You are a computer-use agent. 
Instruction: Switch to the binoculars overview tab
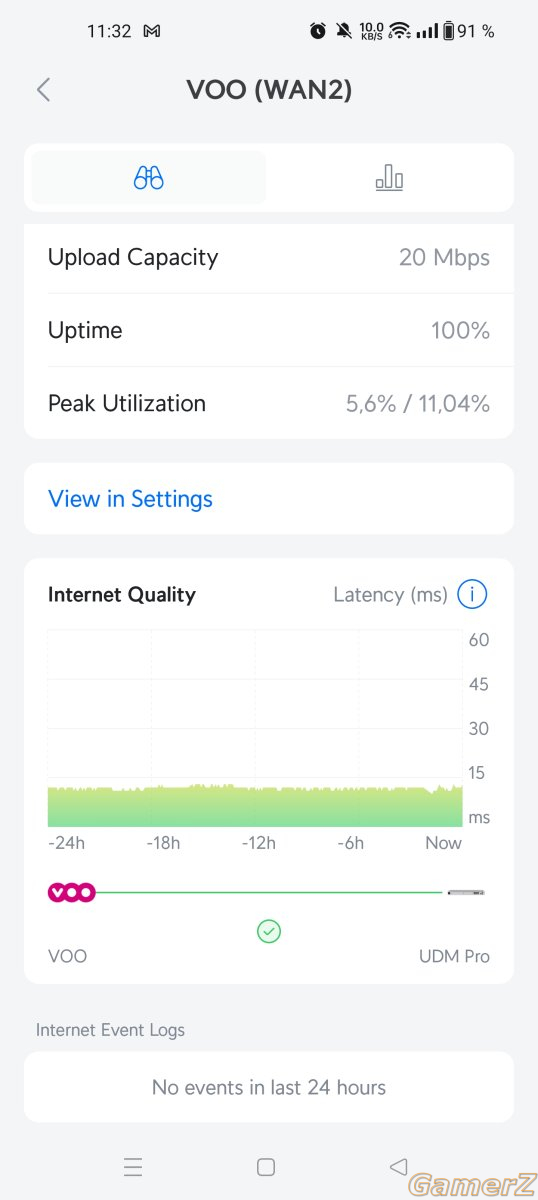pos(149,178)
